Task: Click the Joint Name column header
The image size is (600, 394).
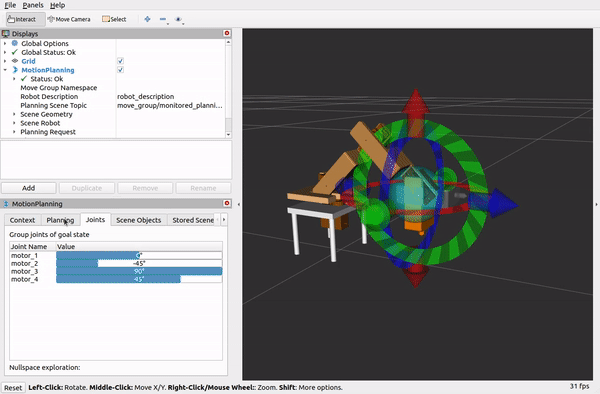Action: tap(33, 246)
